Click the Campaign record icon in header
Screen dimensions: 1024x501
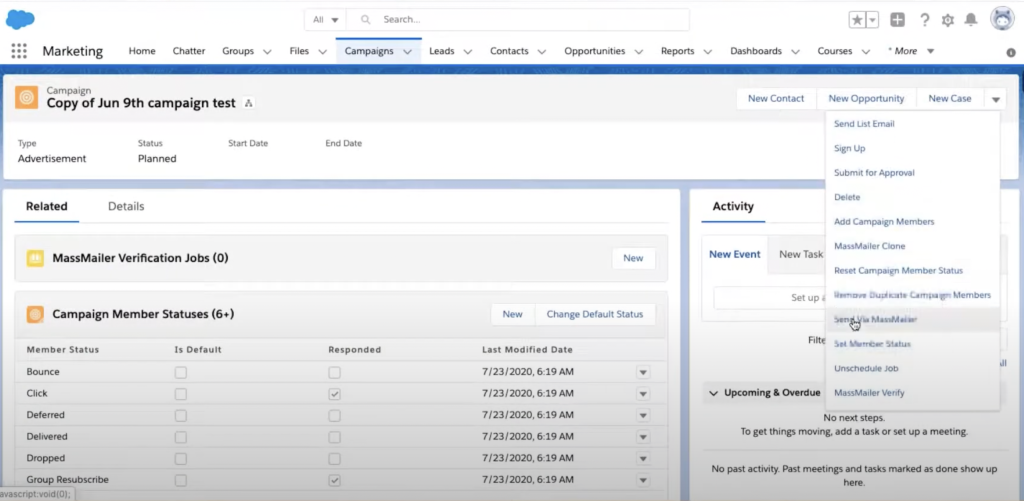[x=26, y=97]
